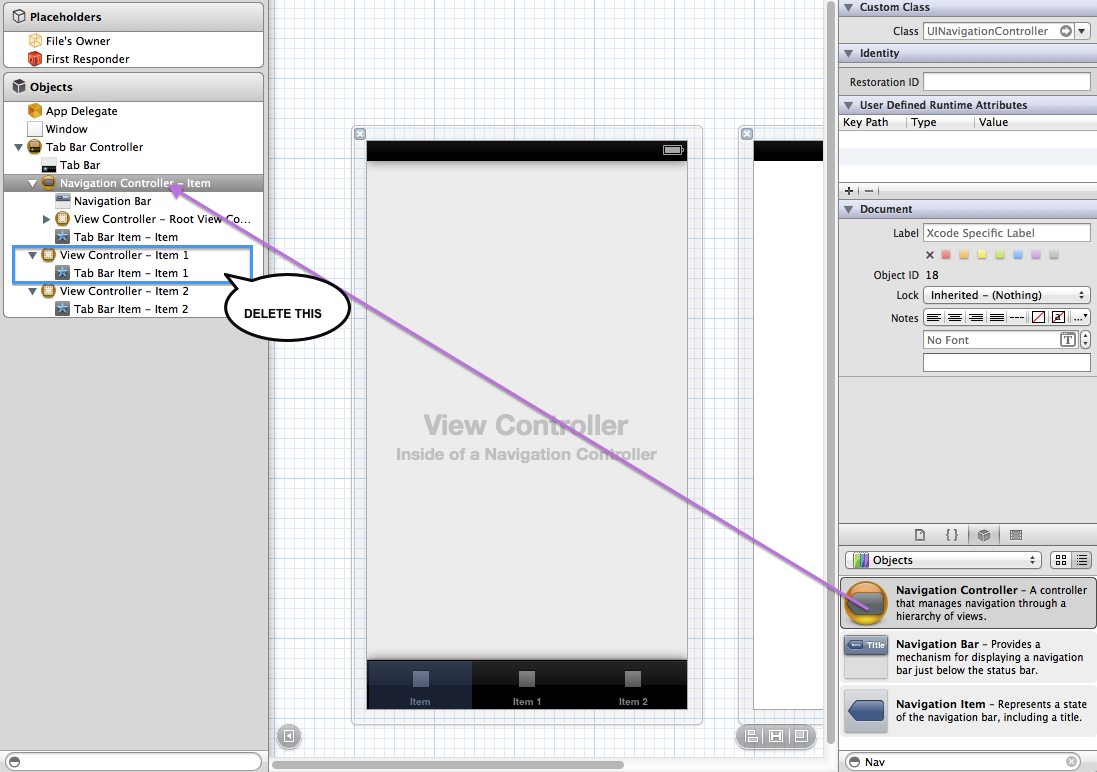Click the standard editor size icon below canvas
This screenshot has height=772, width=1097.
[776, 736]
